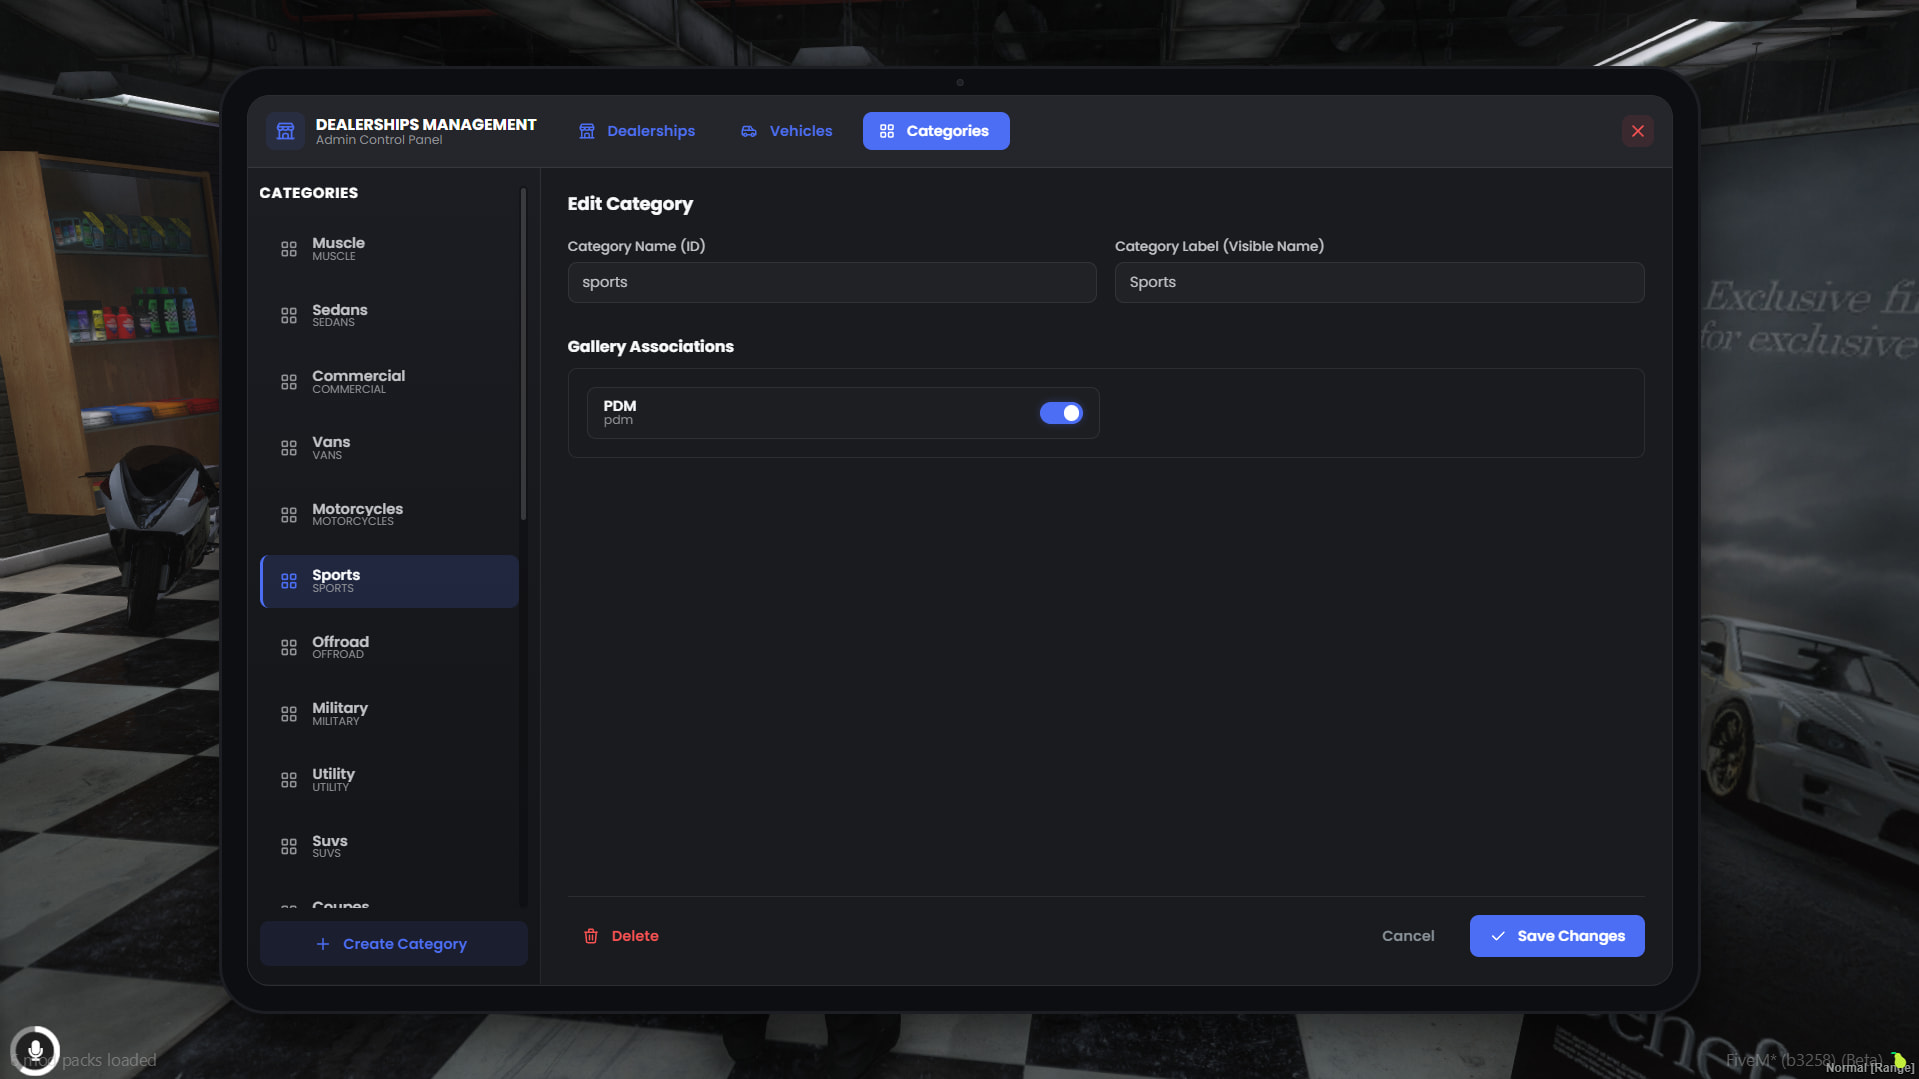Click the Vans category grid icon
Viewport: 1919px width, 1079px height.
(x=289, y=448)
